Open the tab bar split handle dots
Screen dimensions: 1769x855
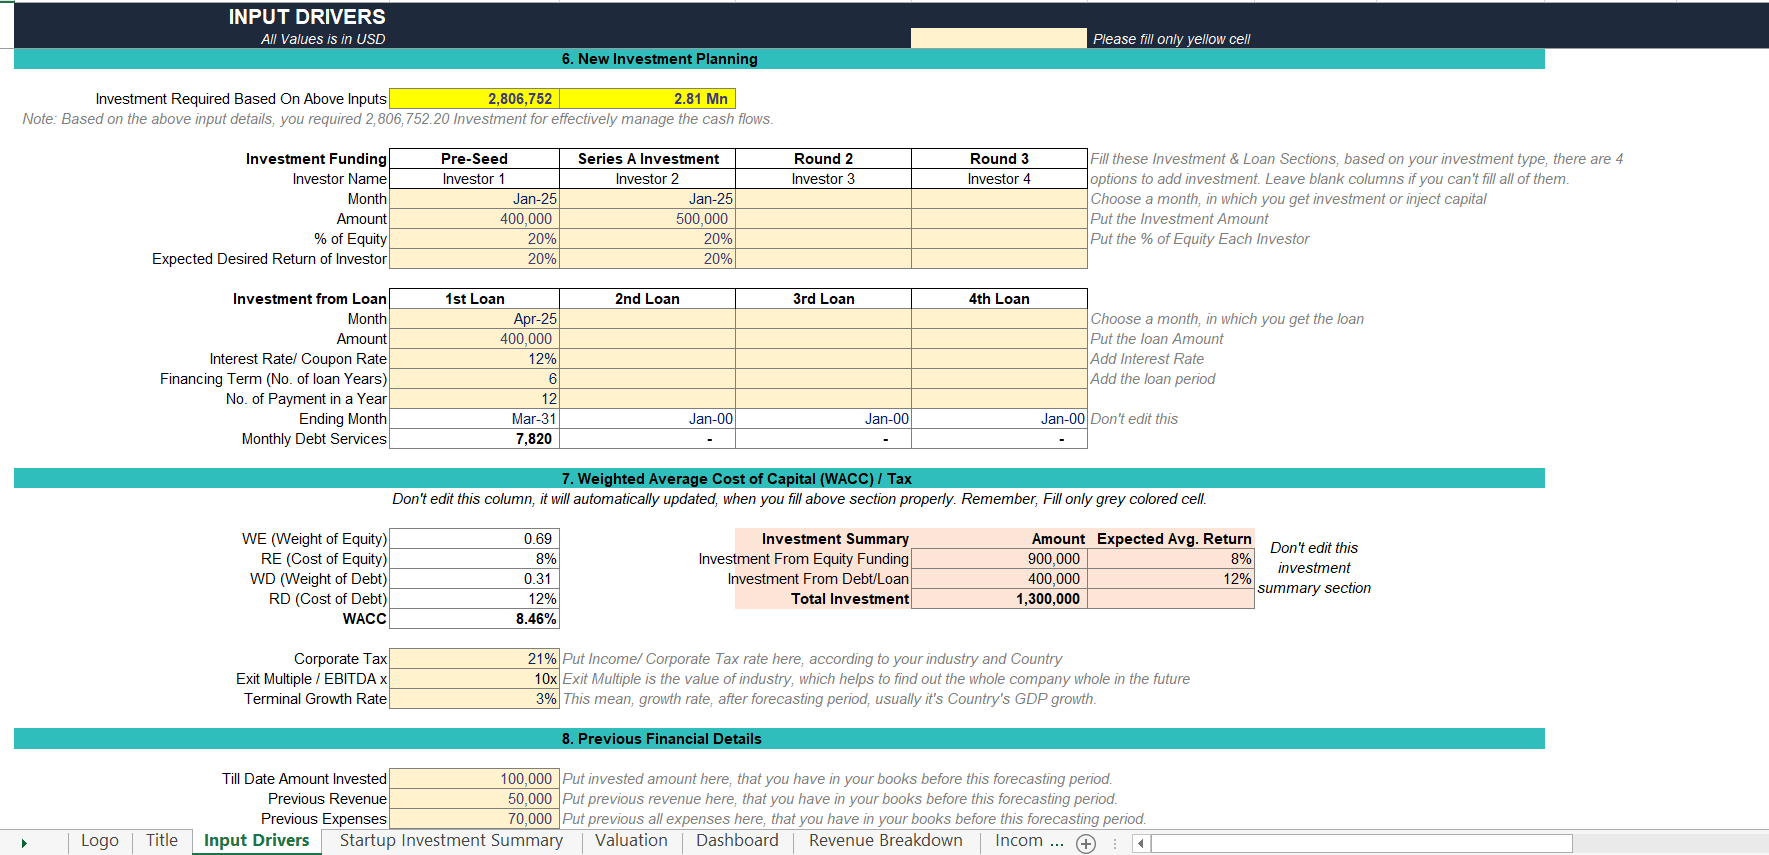pyautogui.click(x=1114, y=843)
